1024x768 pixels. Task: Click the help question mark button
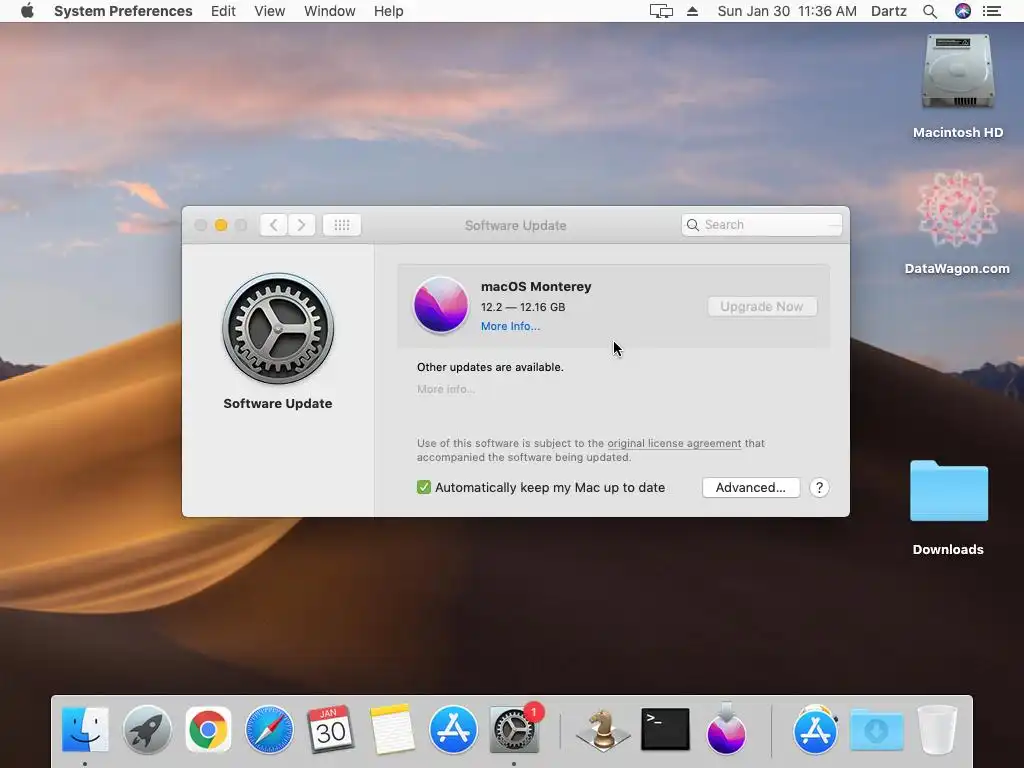pyautogui.click(x=819, y=487)
